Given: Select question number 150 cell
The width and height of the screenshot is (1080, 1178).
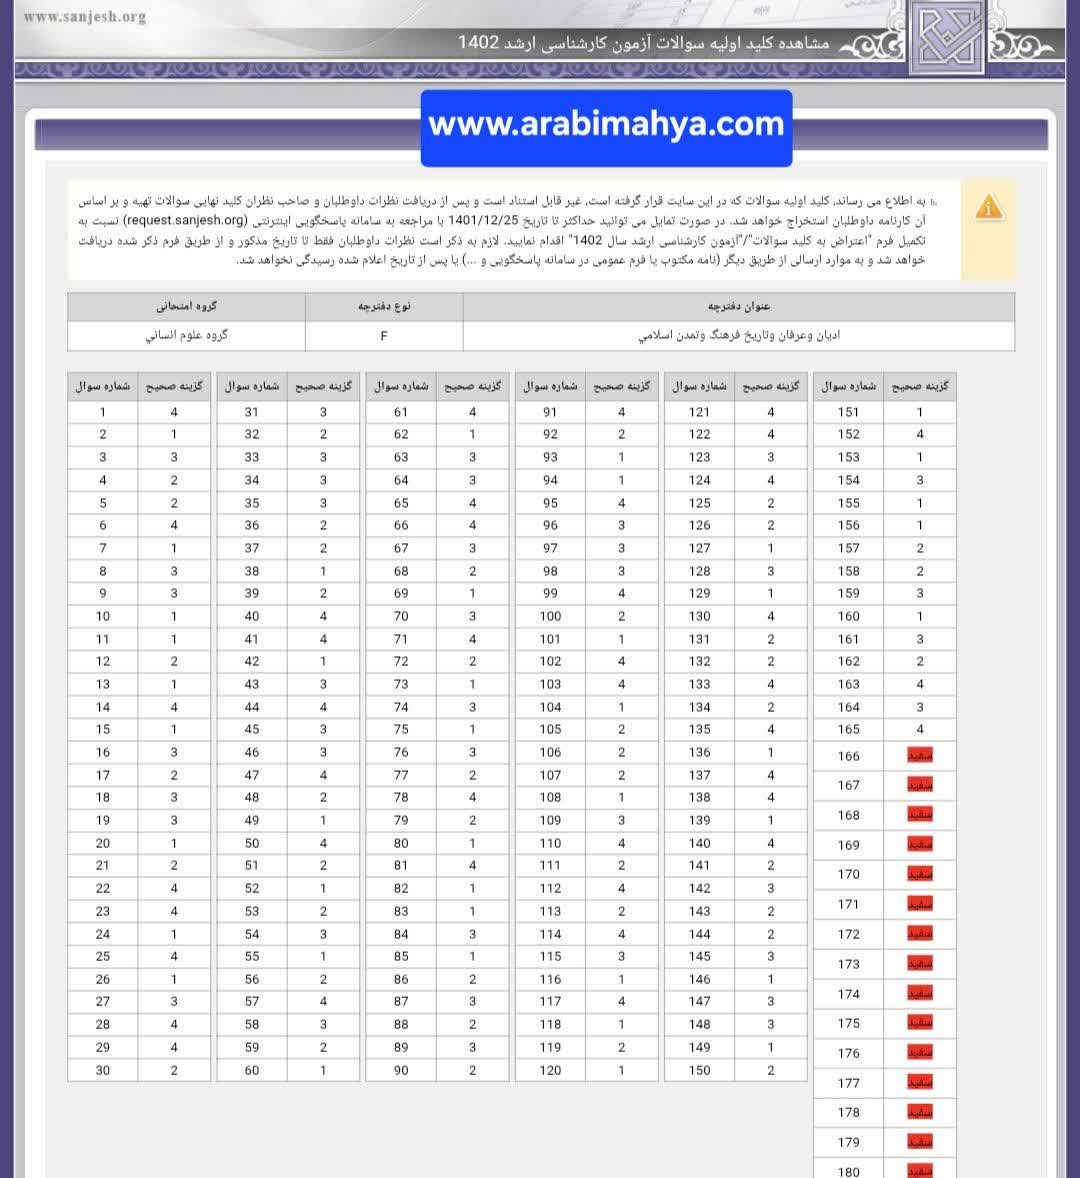Looking at the screenshot, I should pyautogui.click(x=699, y=1070).
